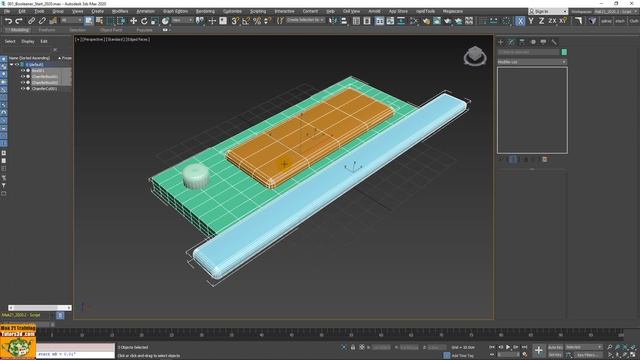Open the Selection Filter dropdown
Image resolution: width=640 pixels, height=360 pixels.
pyautogui.click(x=71, y=20)
